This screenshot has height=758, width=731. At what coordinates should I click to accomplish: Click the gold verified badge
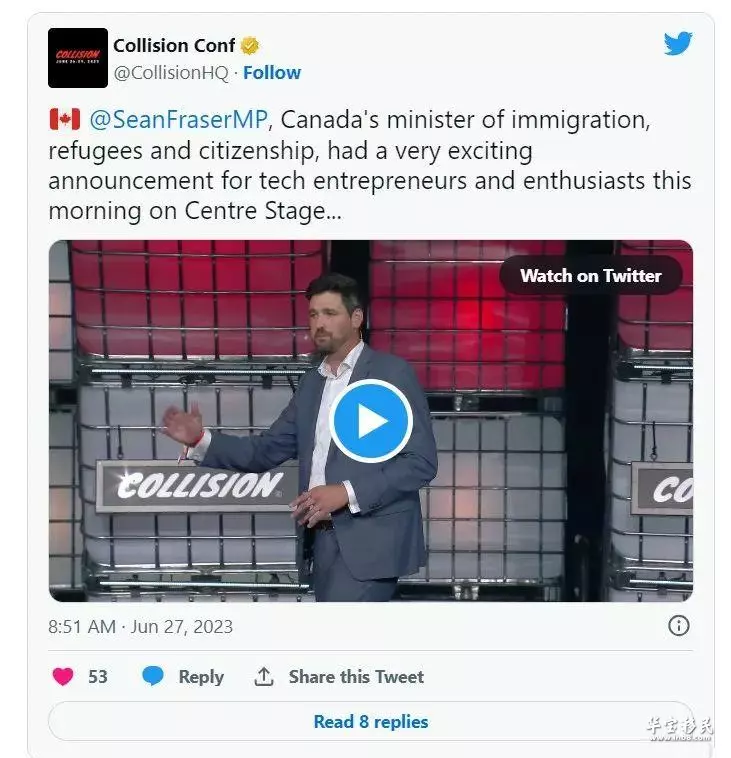click(250, 45)
